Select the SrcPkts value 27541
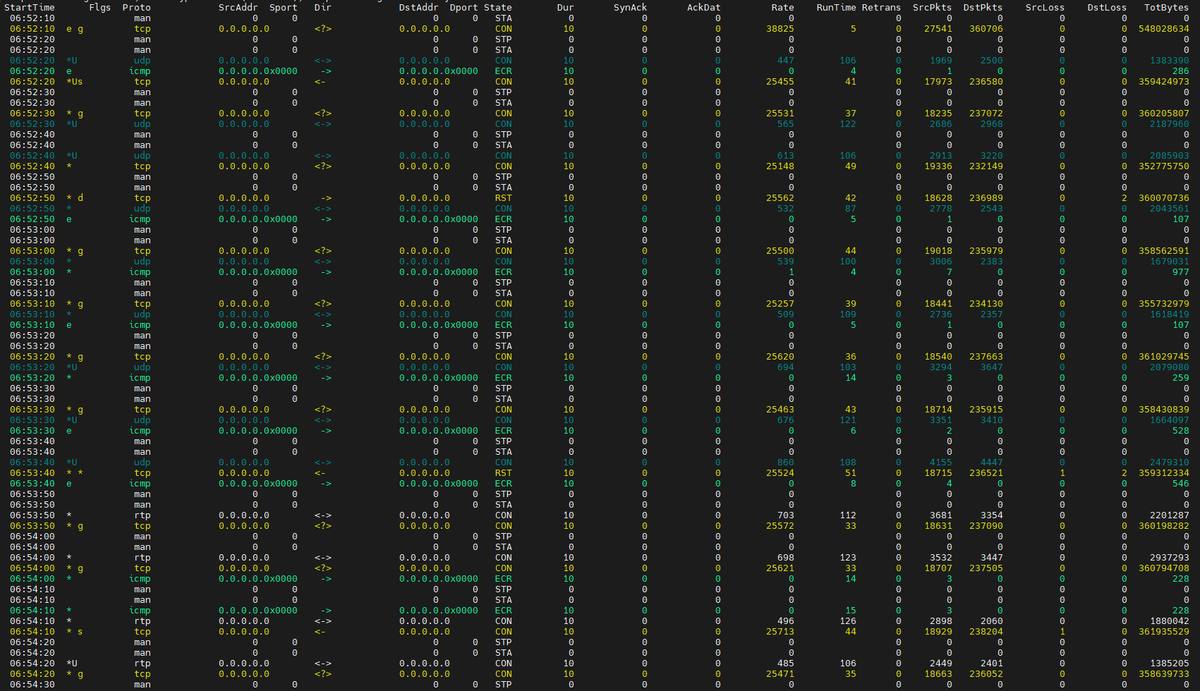 (x=939, y=29)
